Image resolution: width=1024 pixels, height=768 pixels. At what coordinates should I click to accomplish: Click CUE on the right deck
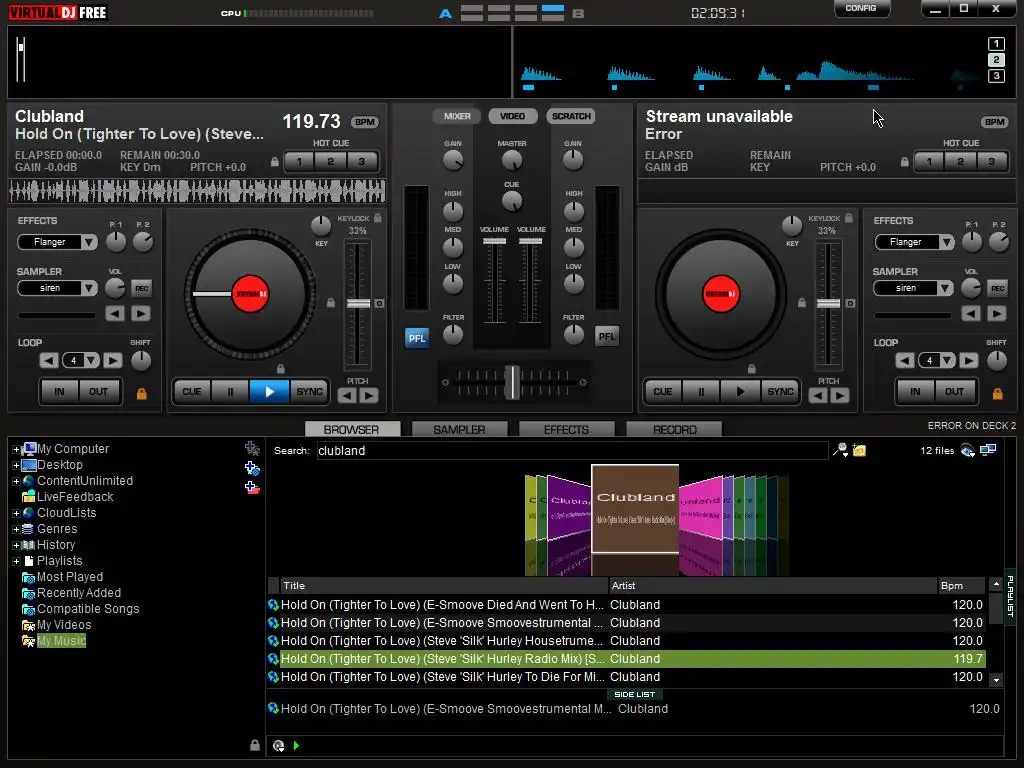coord(663,391)
